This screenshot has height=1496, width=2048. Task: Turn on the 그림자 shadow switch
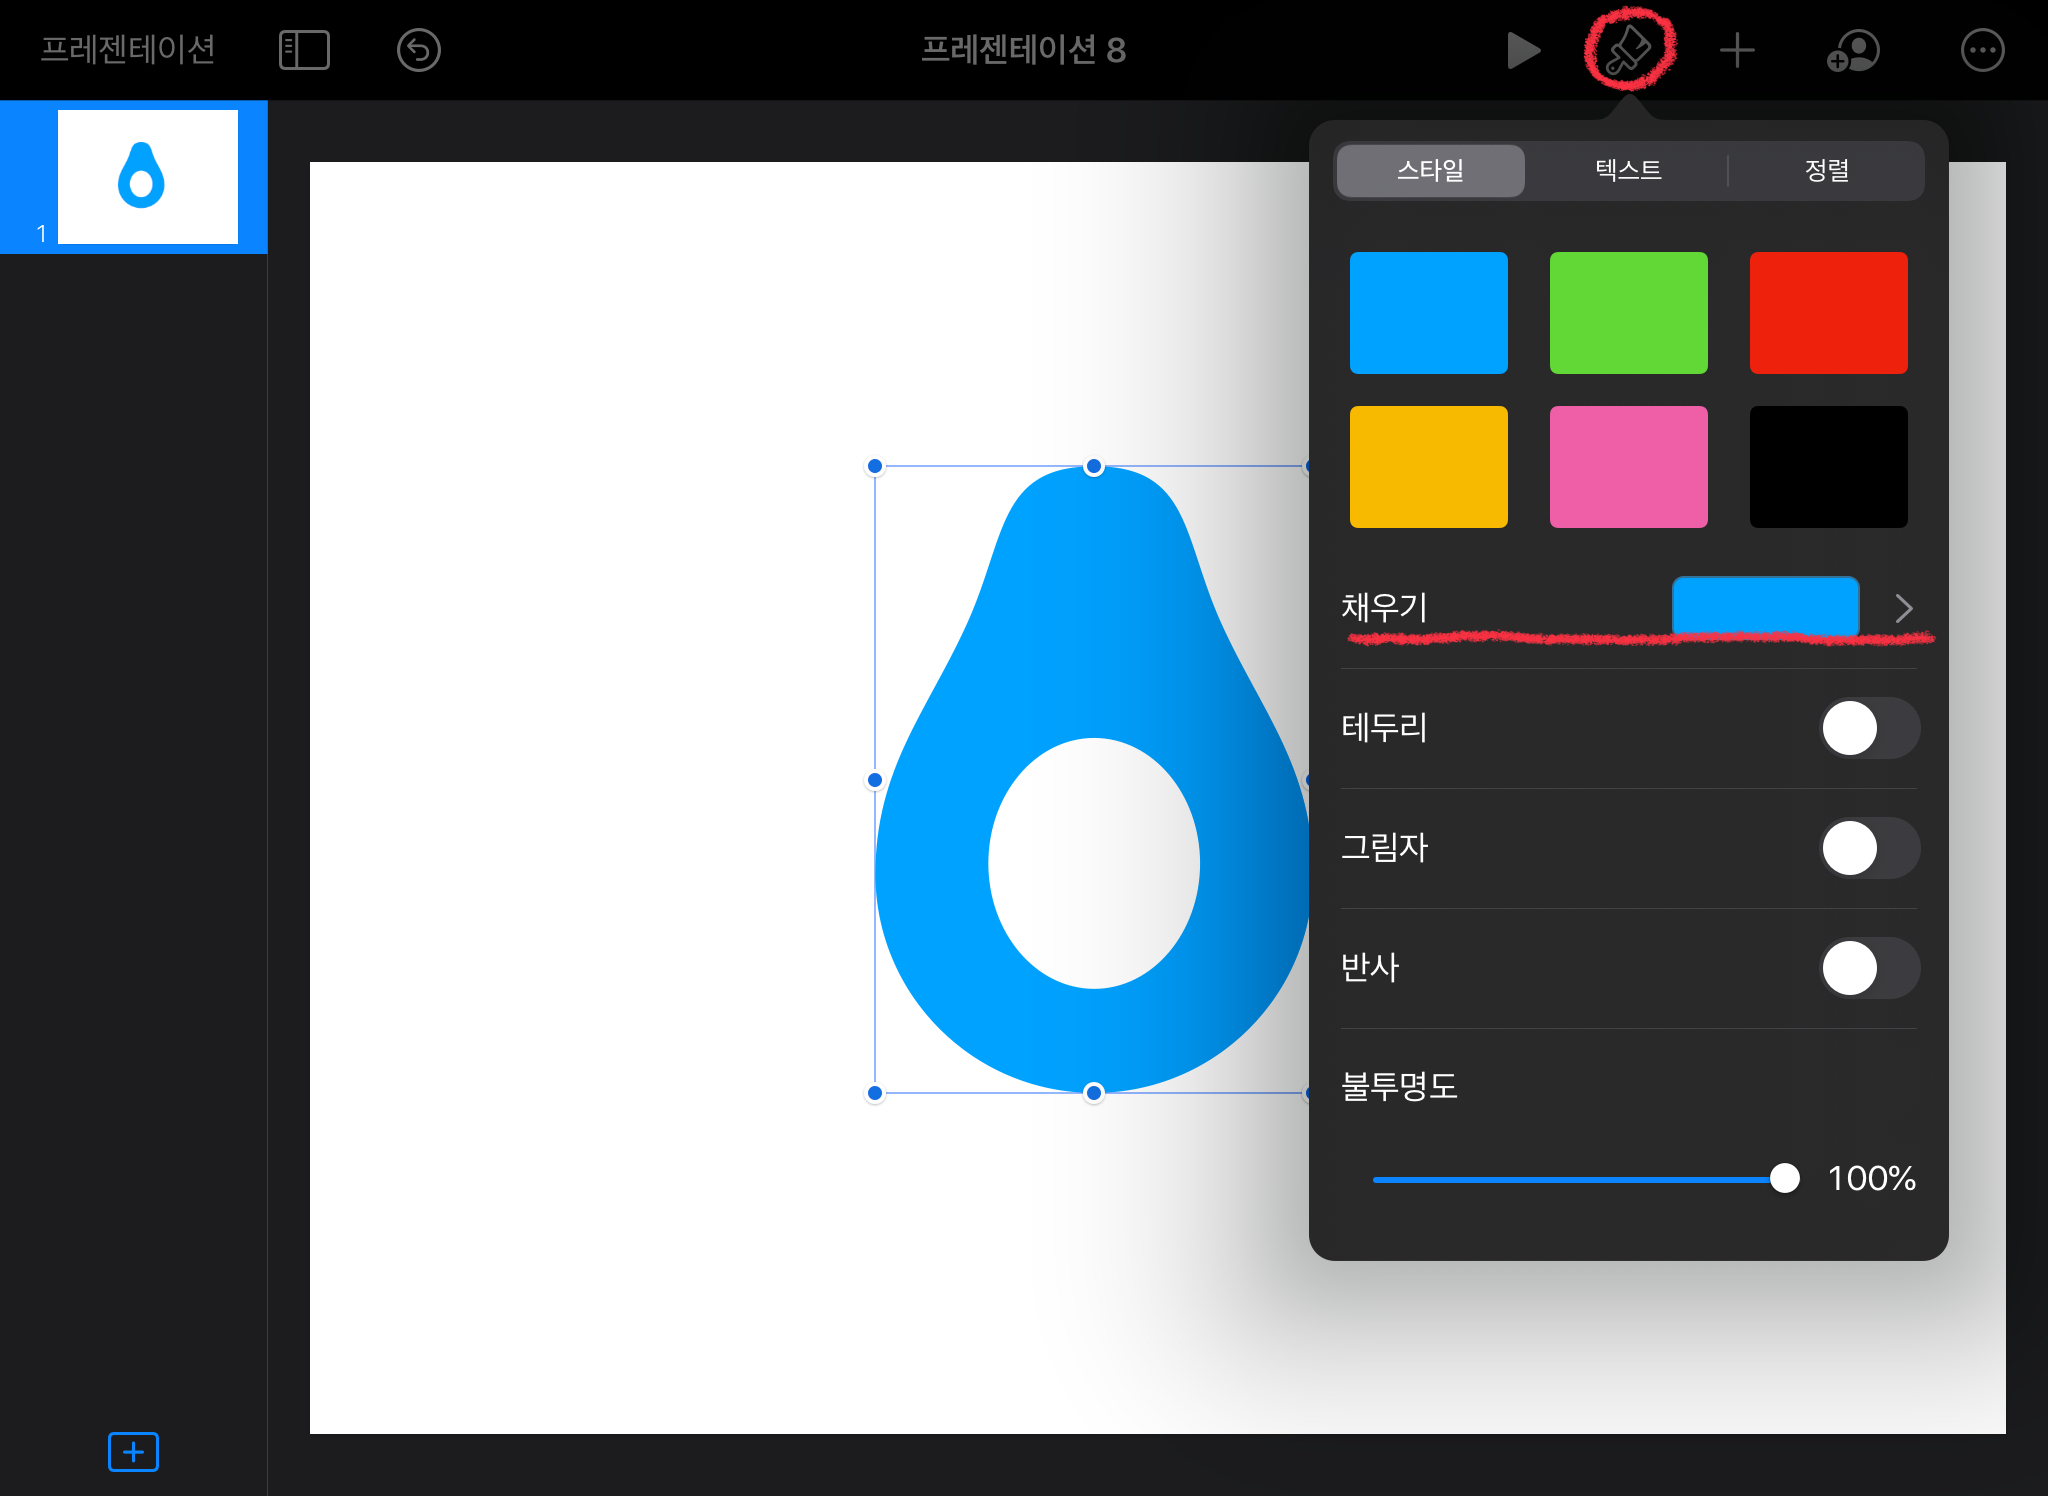click(x=1868, y=848)
